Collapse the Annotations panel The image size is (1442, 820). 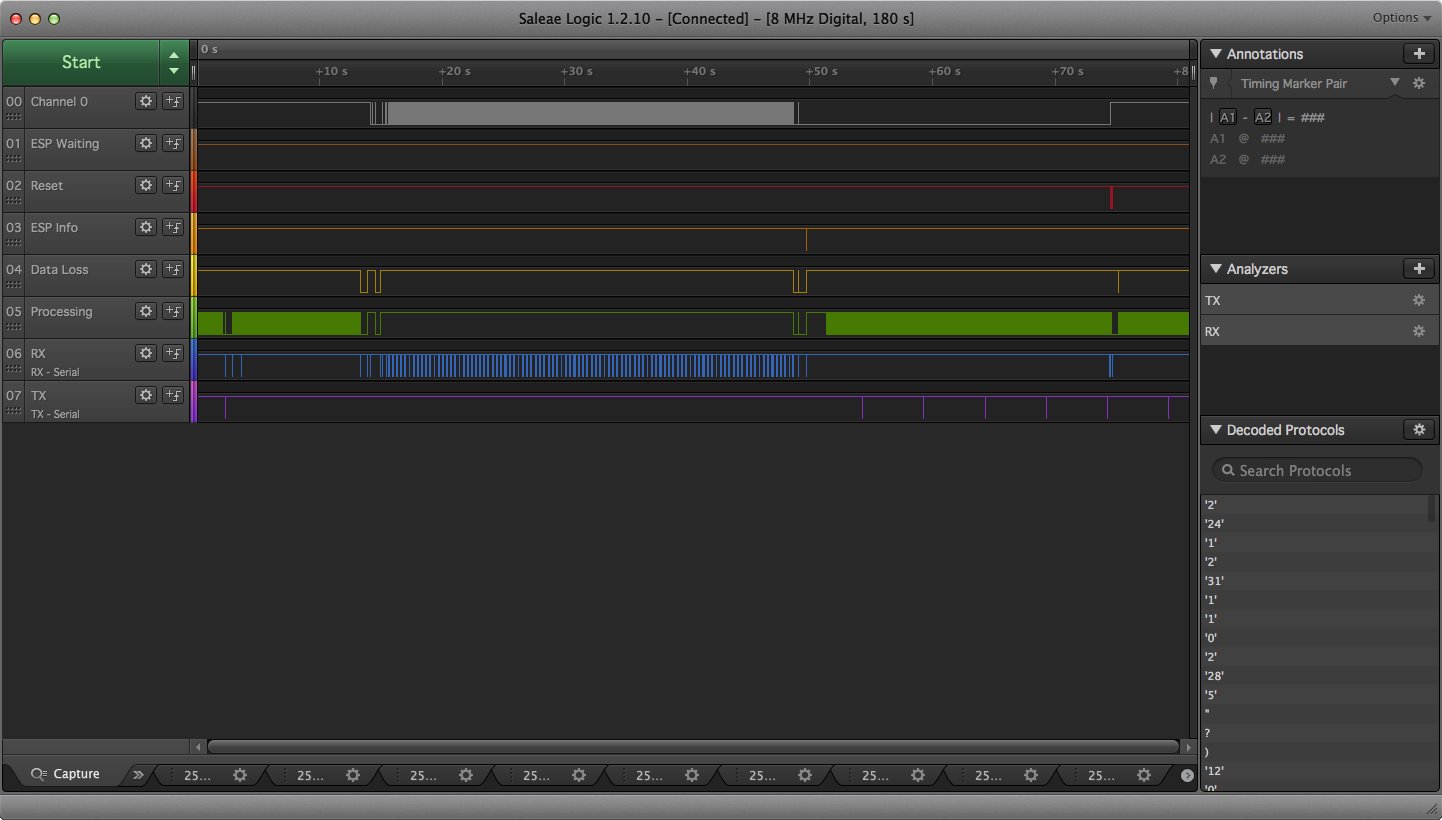(x=1216, y=54)
